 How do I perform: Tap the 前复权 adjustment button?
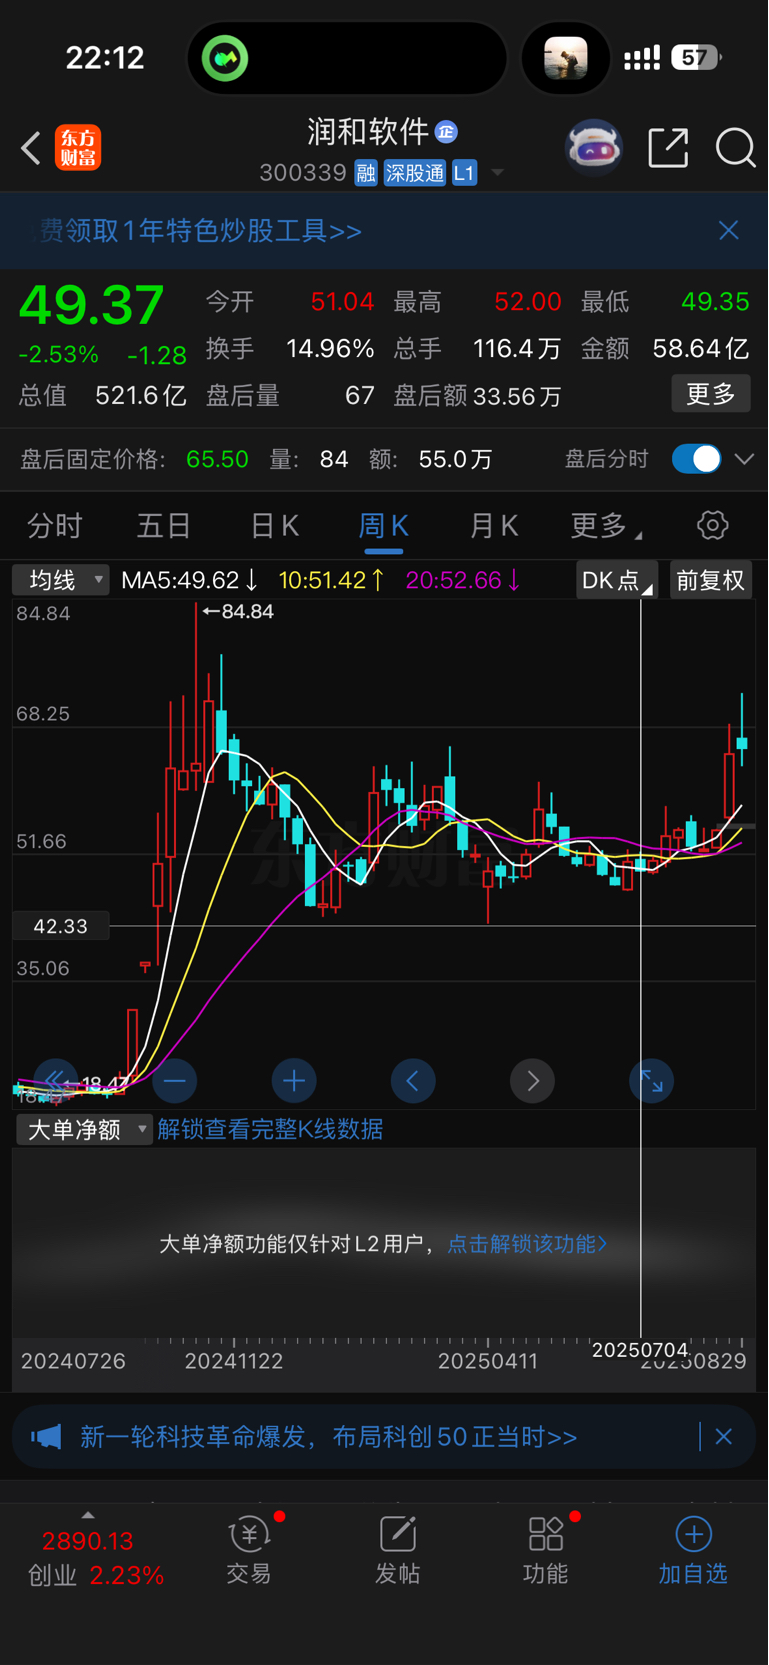710,580
